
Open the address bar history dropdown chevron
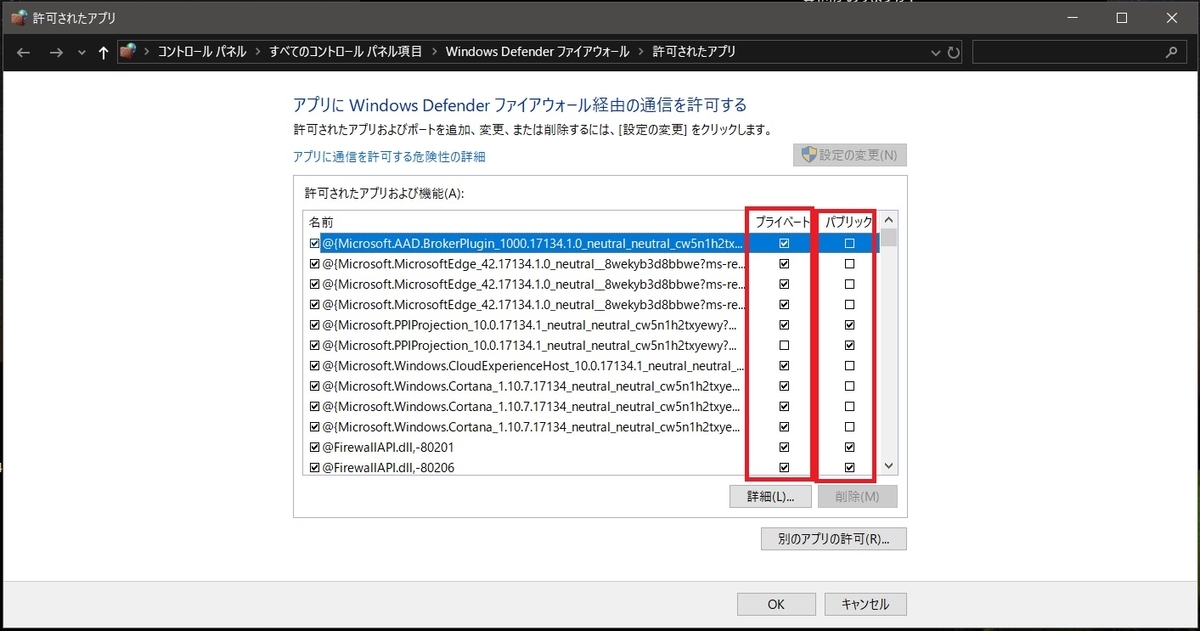[935, 52]
